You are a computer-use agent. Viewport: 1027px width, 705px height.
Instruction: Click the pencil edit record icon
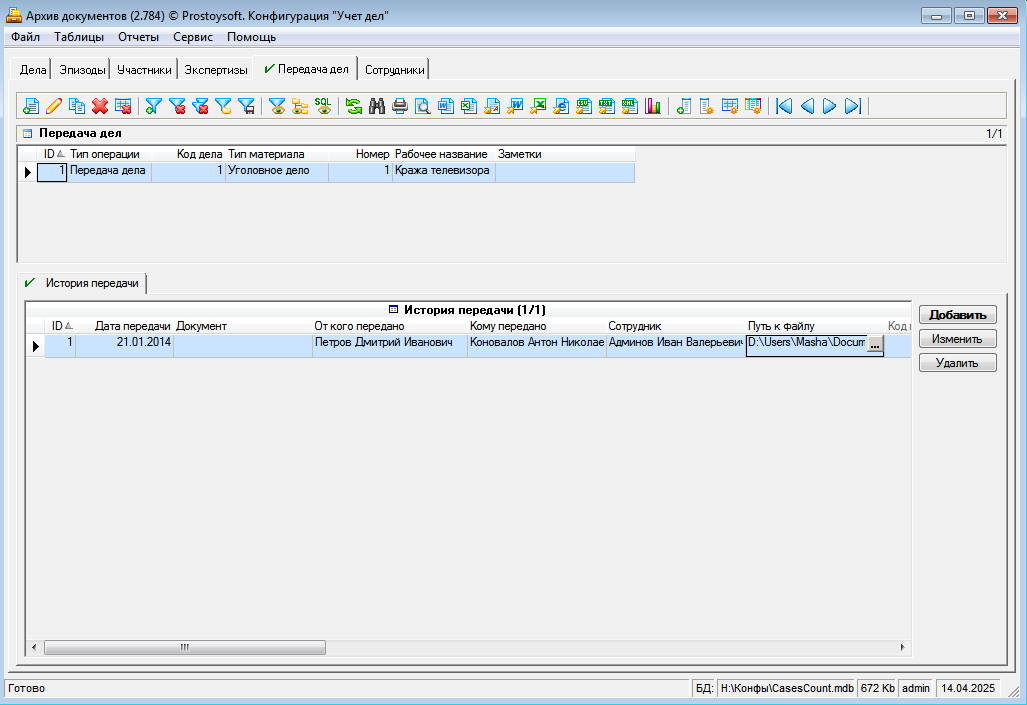(x=54, y=106)
